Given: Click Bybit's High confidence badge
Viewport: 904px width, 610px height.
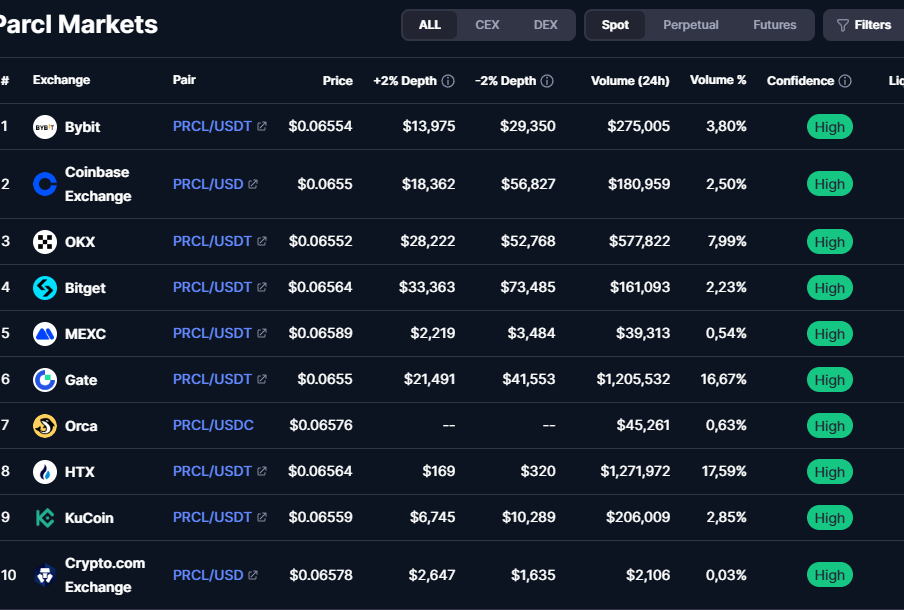Looking at the screenshot, I should (830, 127).
